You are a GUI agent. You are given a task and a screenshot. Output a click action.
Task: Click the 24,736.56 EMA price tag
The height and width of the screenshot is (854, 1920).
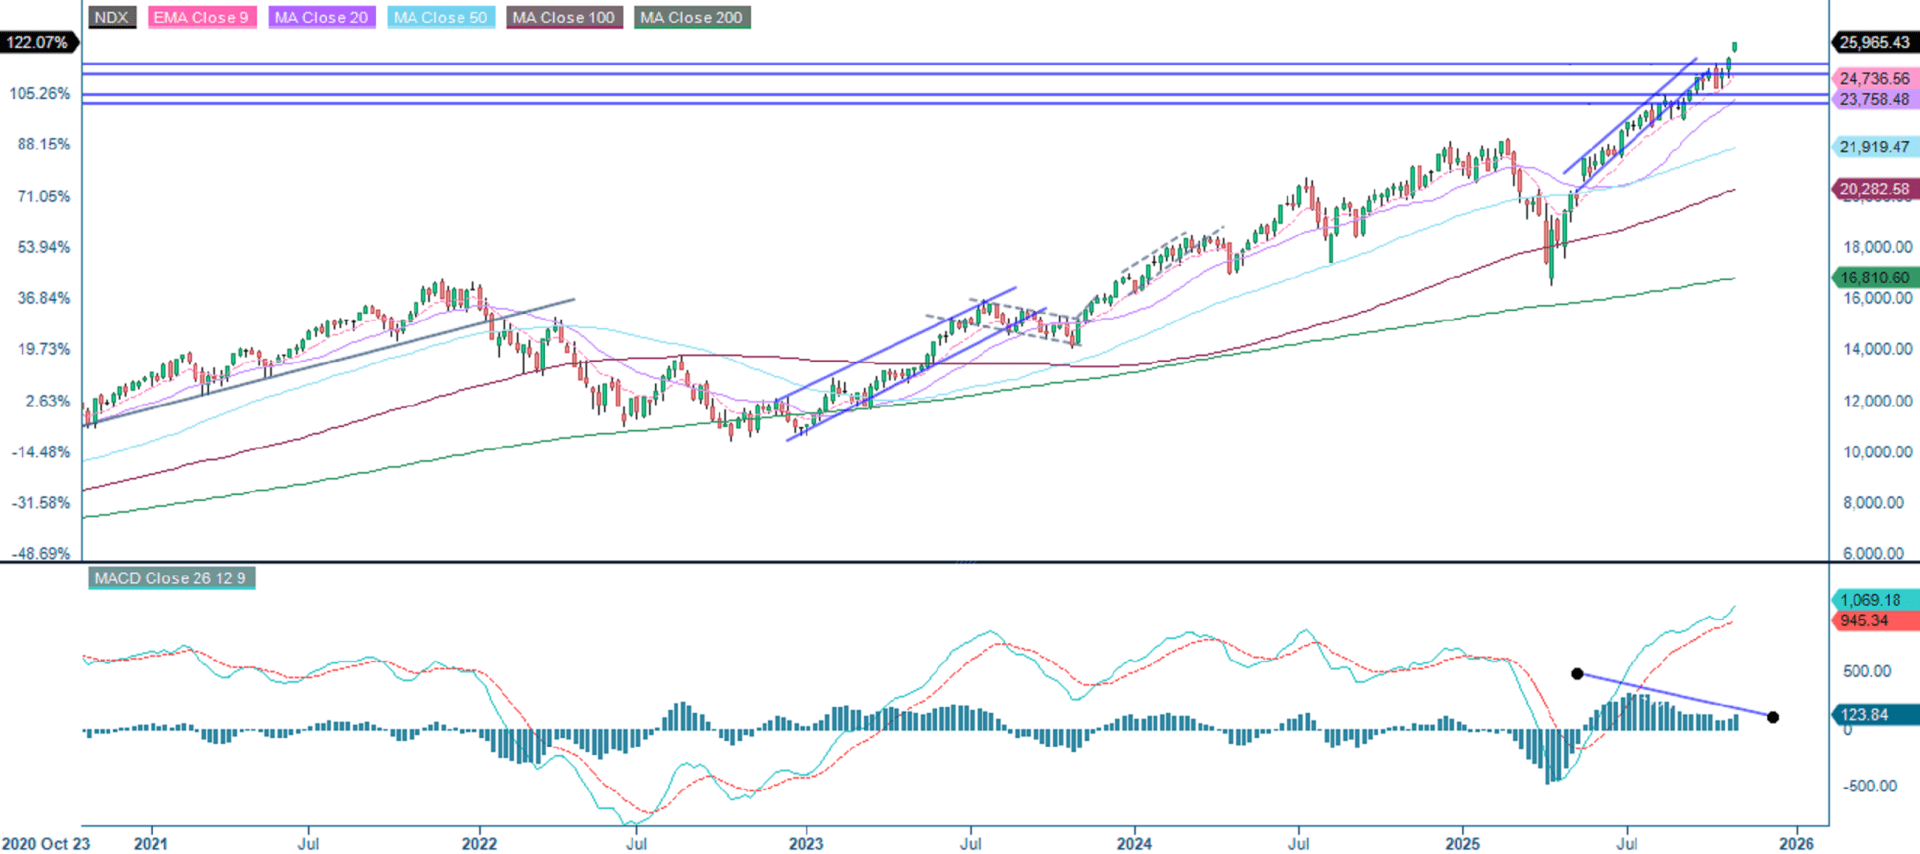[x=1875, y=78]
